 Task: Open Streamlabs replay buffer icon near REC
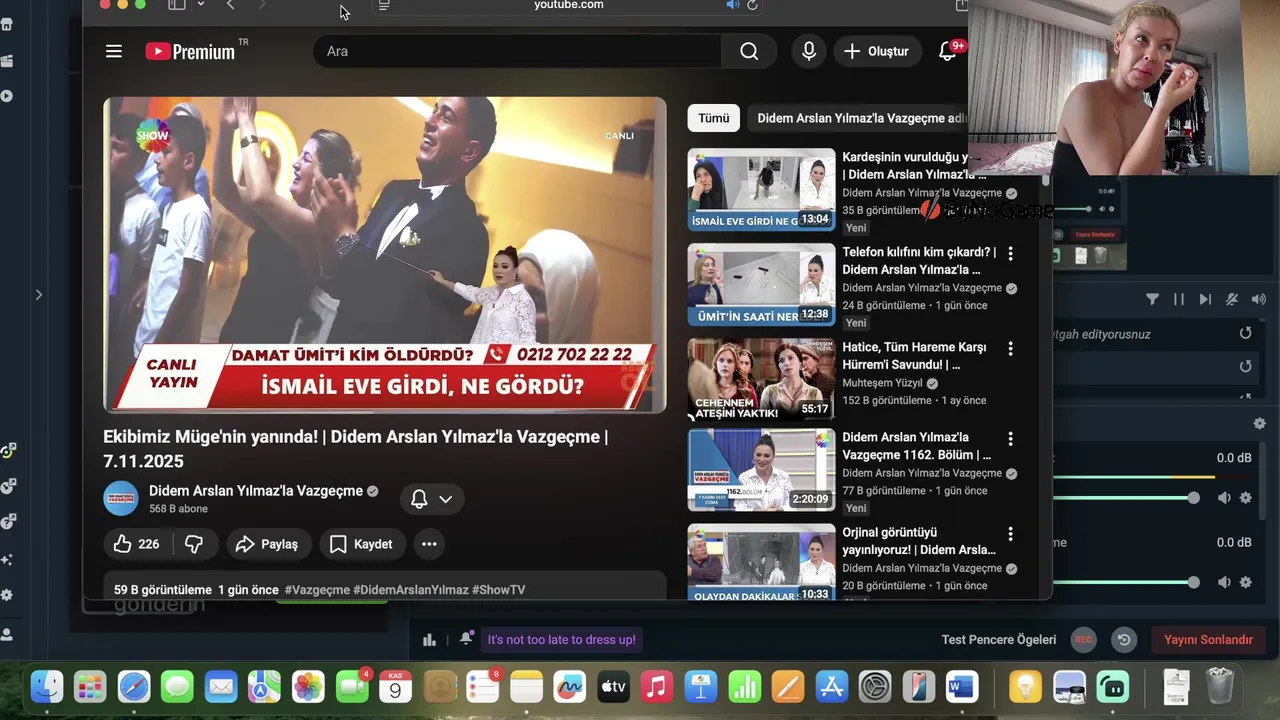tap(1124, 640)
